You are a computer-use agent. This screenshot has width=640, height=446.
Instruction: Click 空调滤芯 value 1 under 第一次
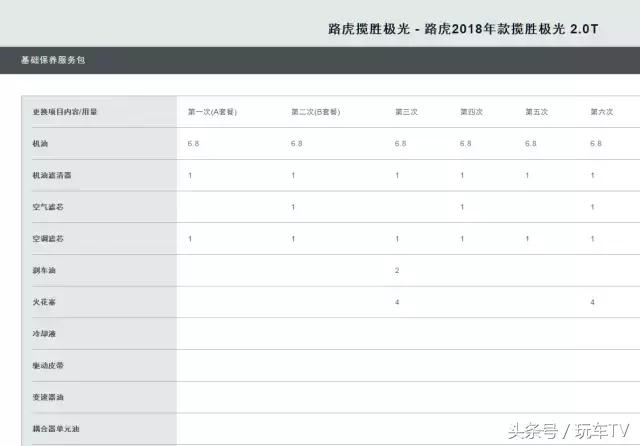190,239
